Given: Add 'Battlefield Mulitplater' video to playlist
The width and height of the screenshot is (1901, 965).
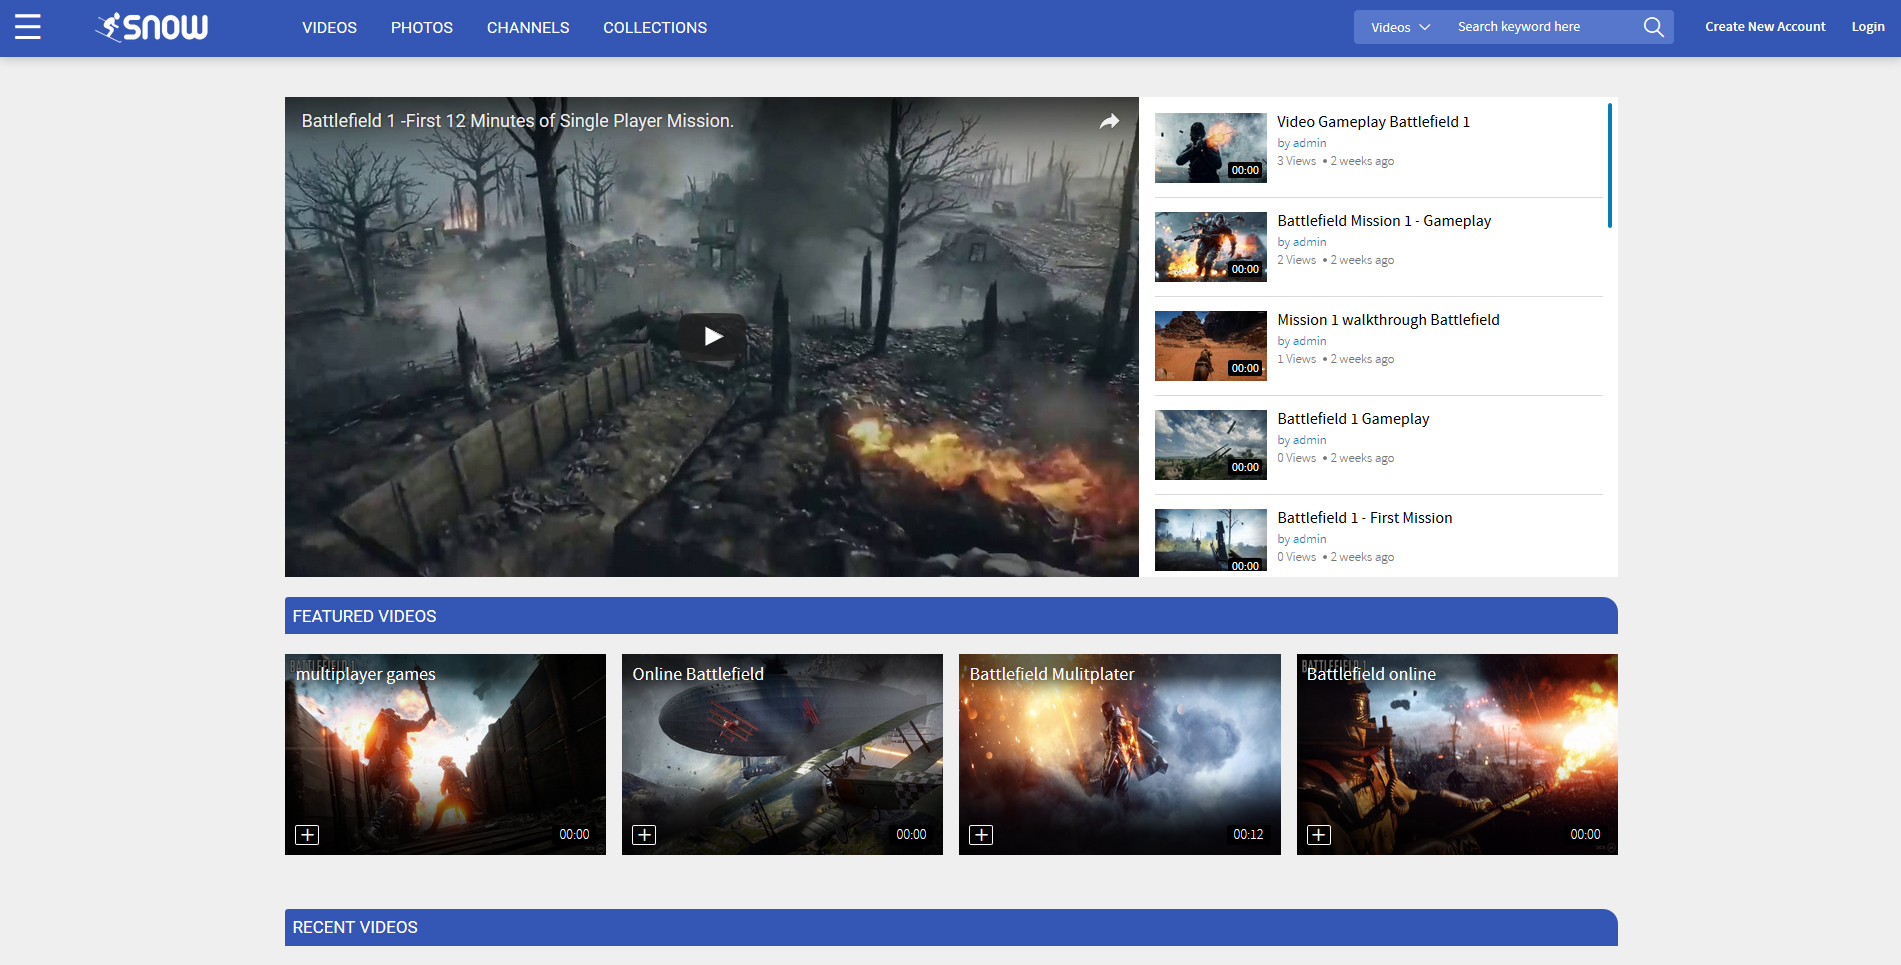Looking at the screenshot, I should (981, 835).
